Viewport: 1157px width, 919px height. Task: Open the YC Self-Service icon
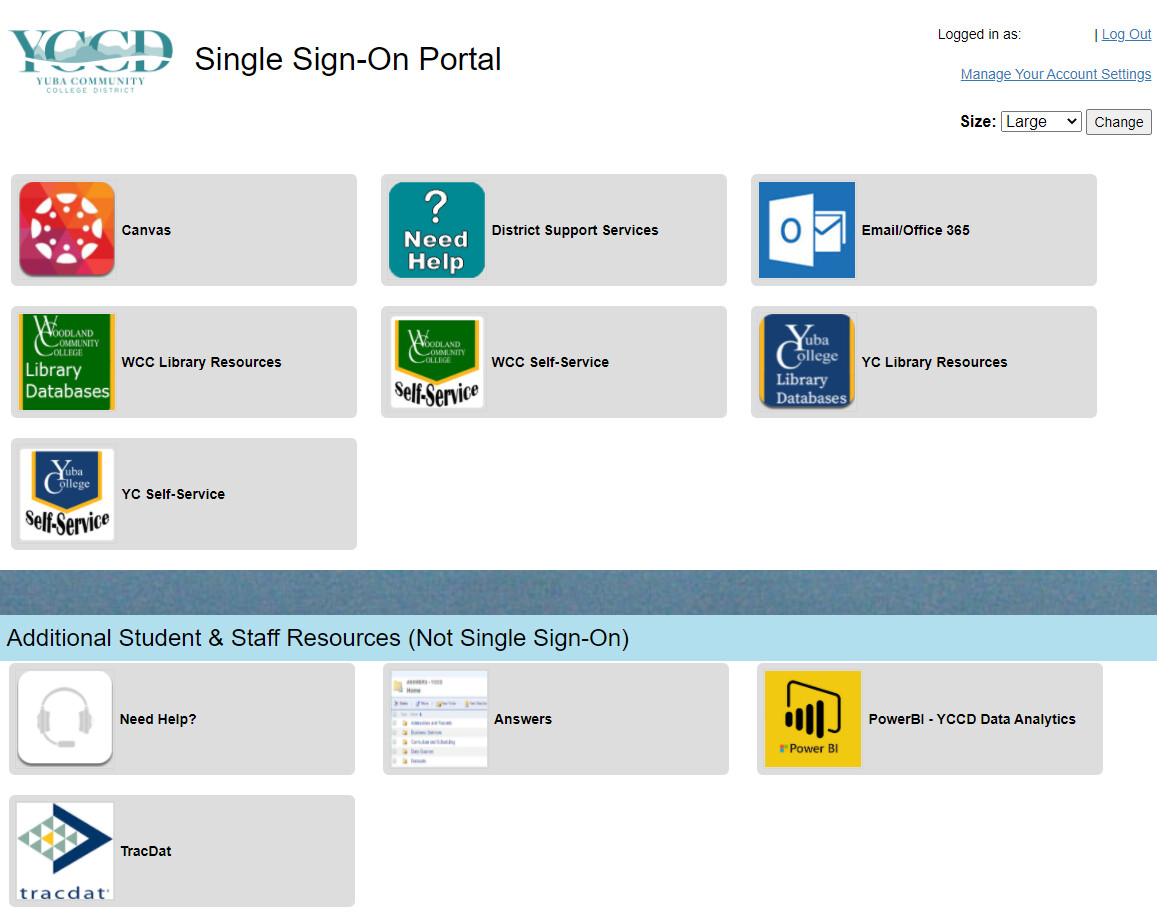click(x=67, y=494)
